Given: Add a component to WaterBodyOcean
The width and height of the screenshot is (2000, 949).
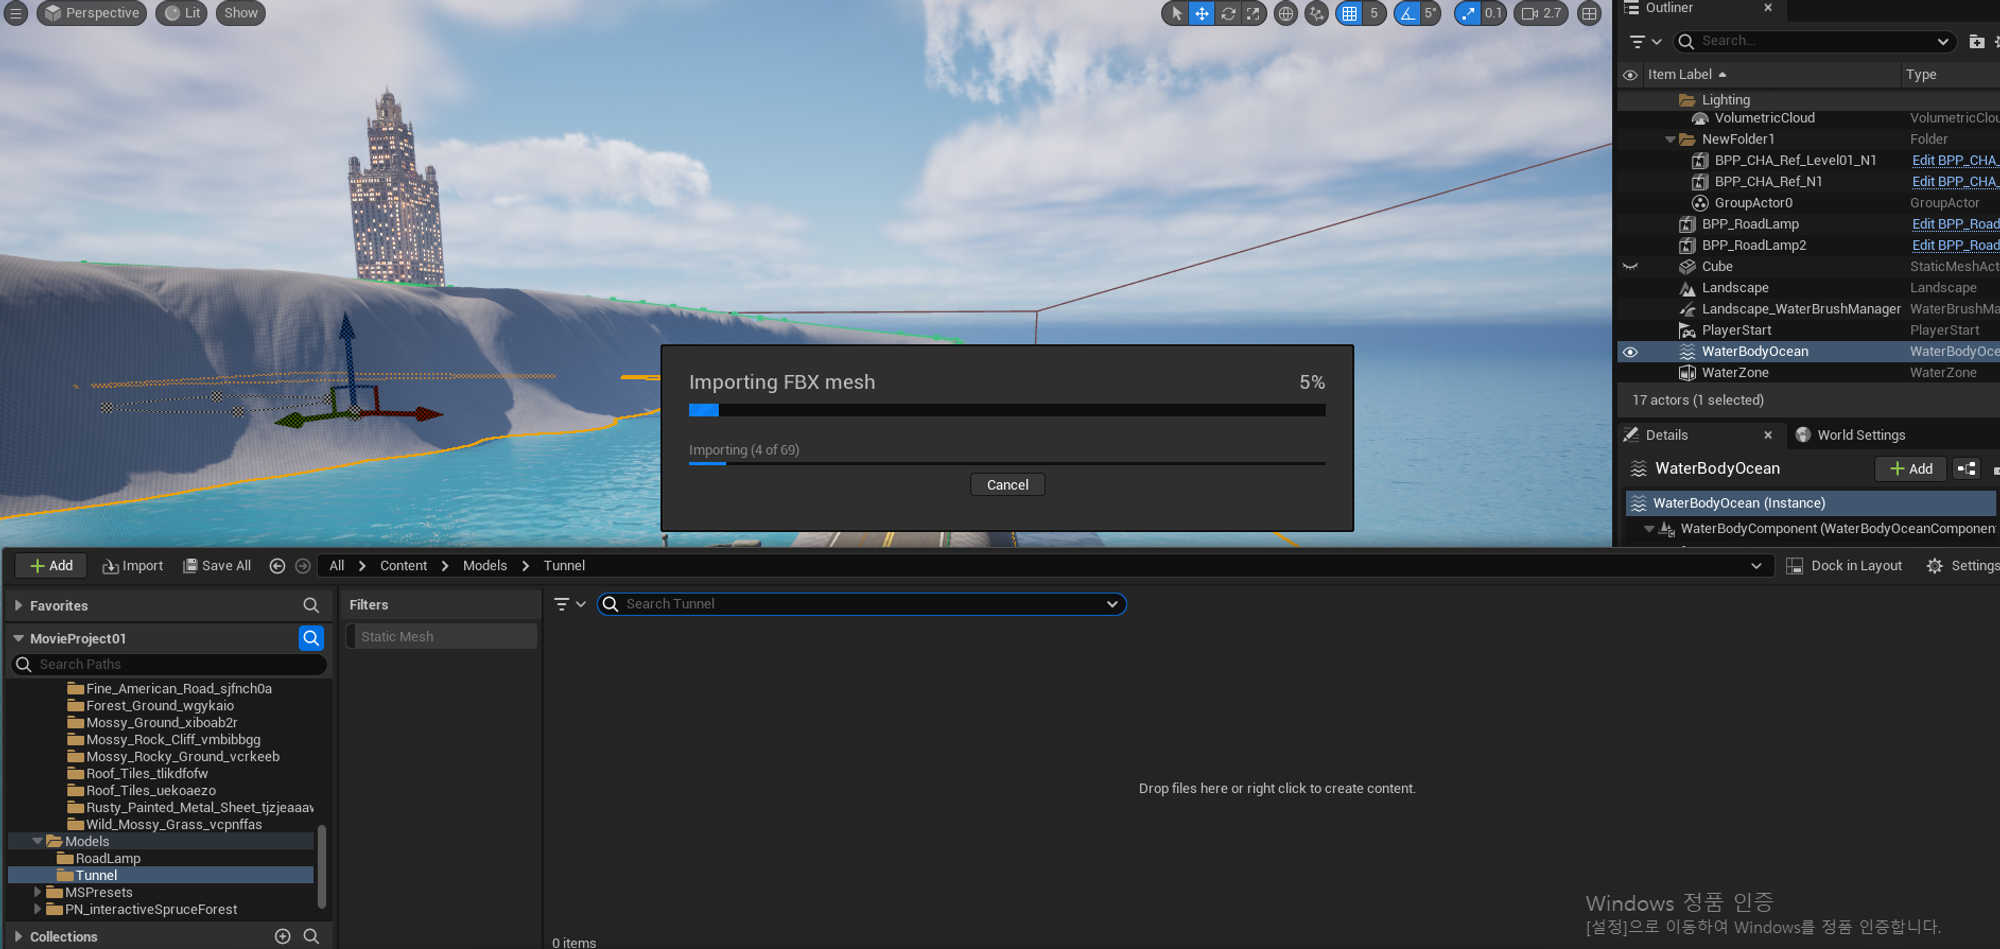Looking at the screenshot, I should (1911, 469).
